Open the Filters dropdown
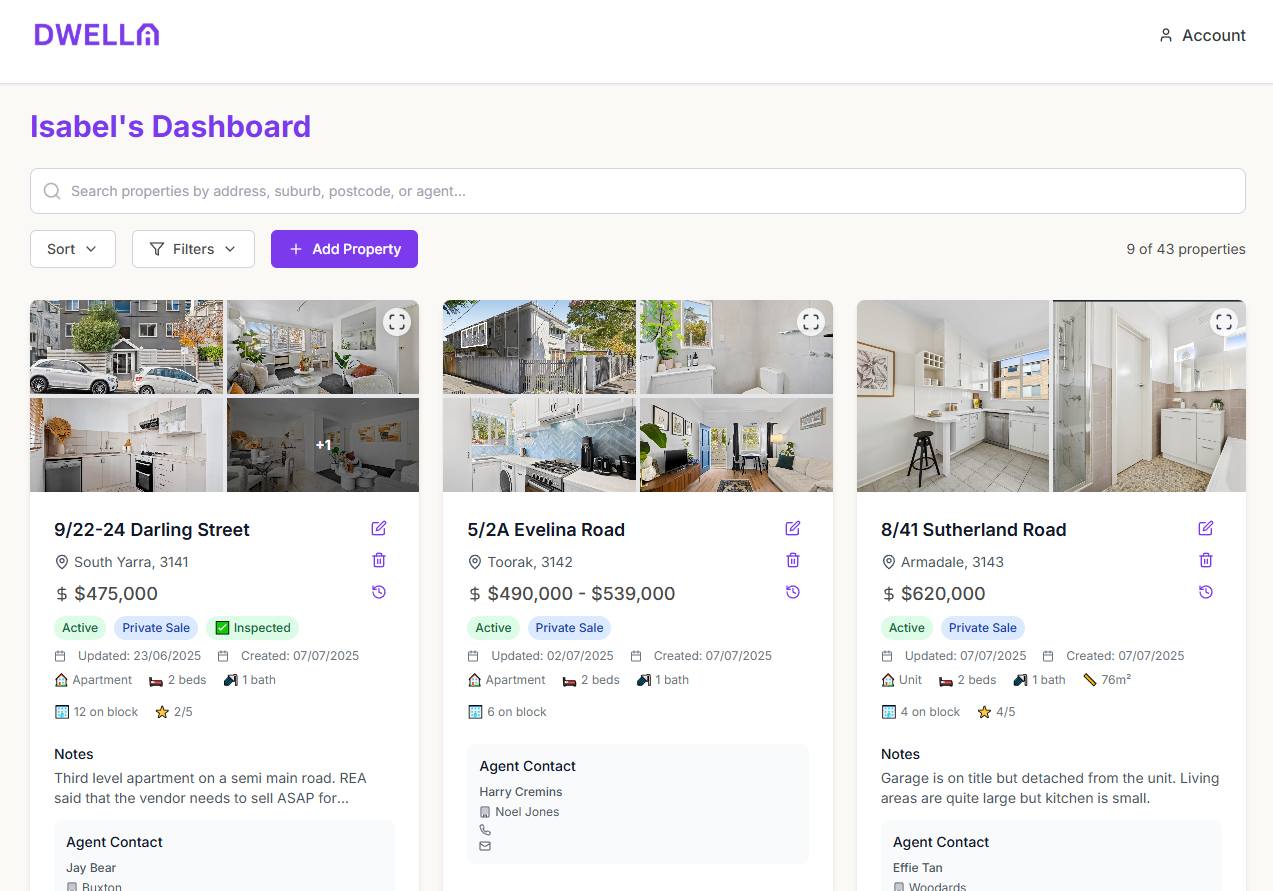This screenshot has height=891, width=1273. [193, 248]
